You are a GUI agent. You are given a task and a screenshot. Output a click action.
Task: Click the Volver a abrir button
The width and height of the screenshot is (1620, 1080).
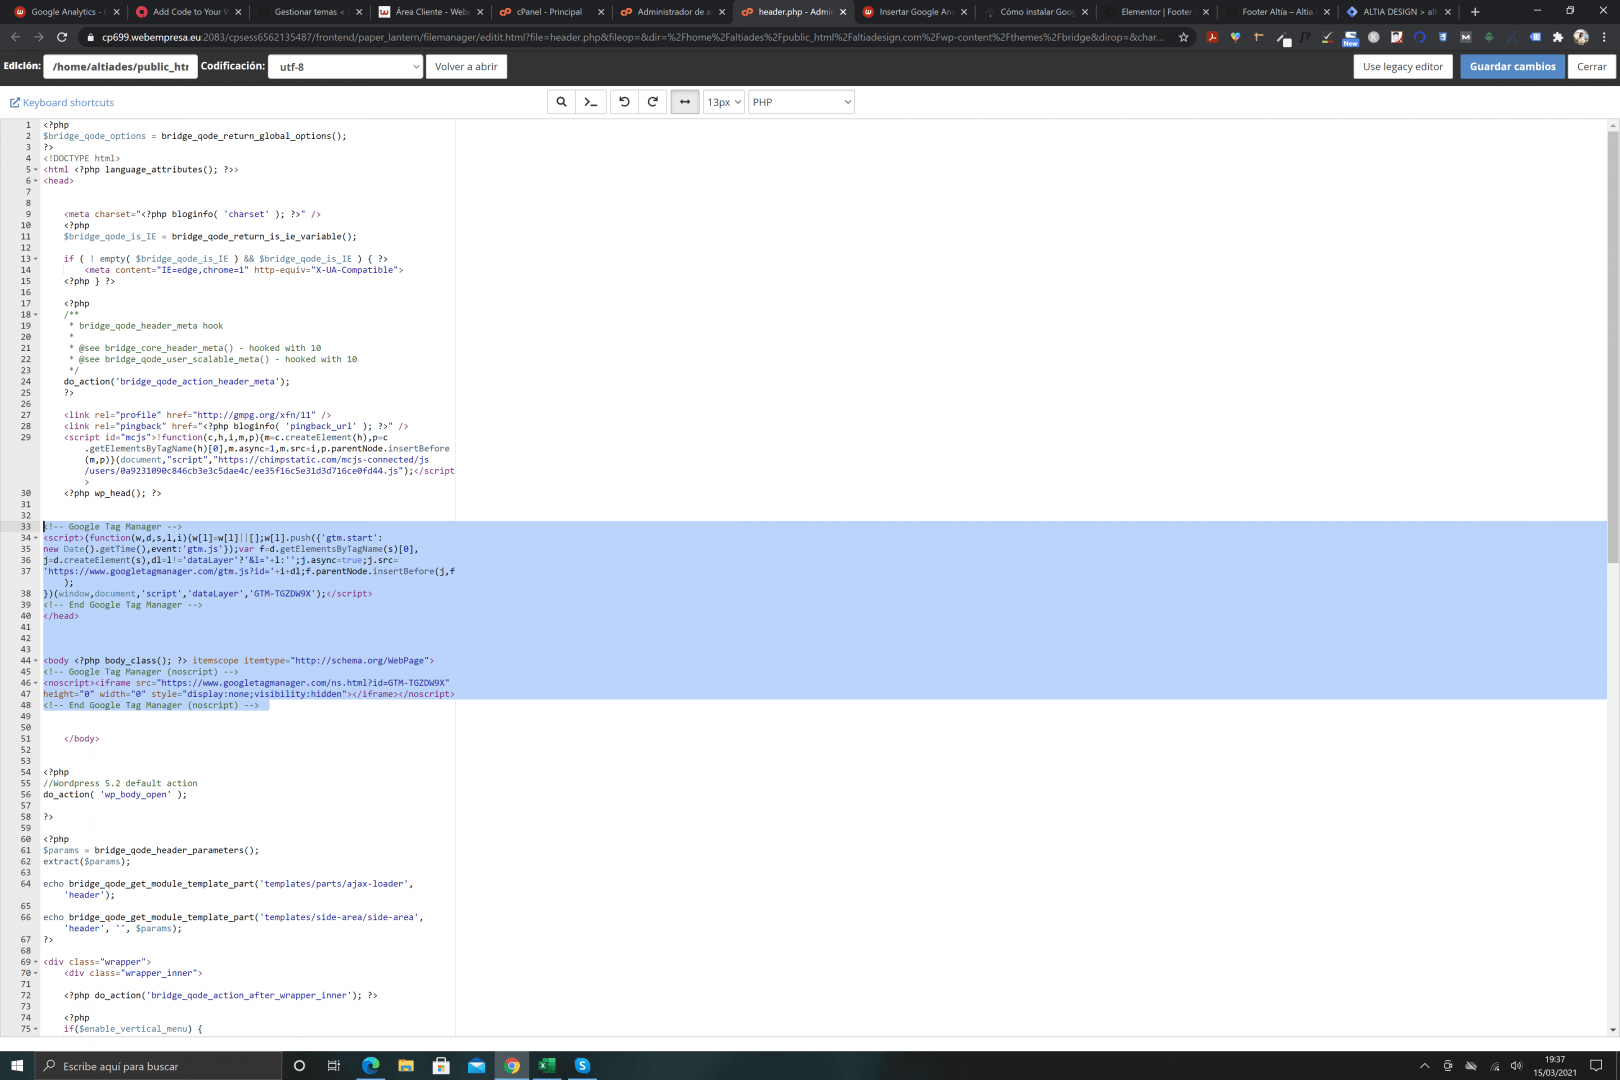pyautogui.click(x=466, y=67)
